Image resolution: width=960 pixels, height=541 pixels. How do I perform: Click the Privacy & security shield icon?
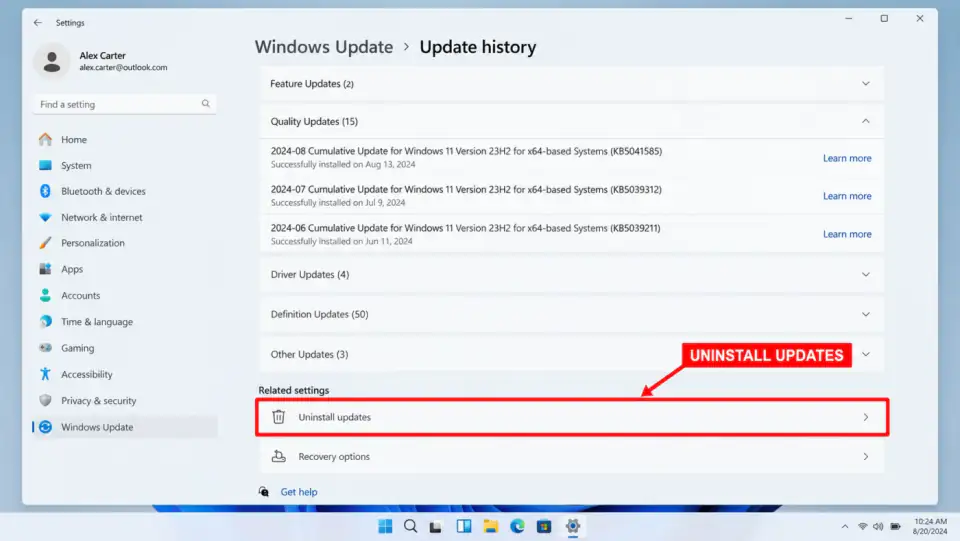tap(45, 400)
